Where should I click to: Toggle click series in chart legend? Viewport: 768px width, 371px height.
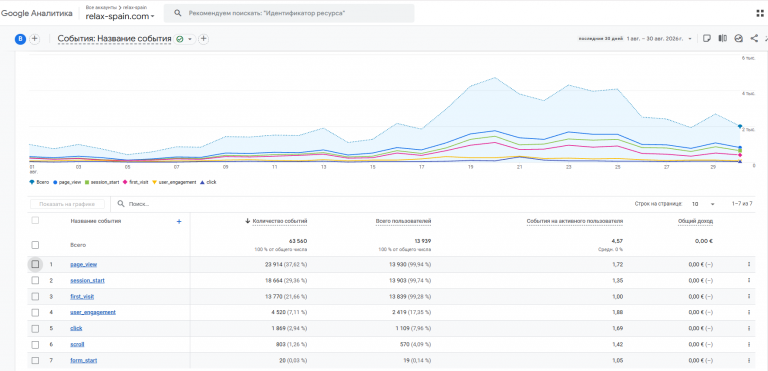tap(208, 182)
